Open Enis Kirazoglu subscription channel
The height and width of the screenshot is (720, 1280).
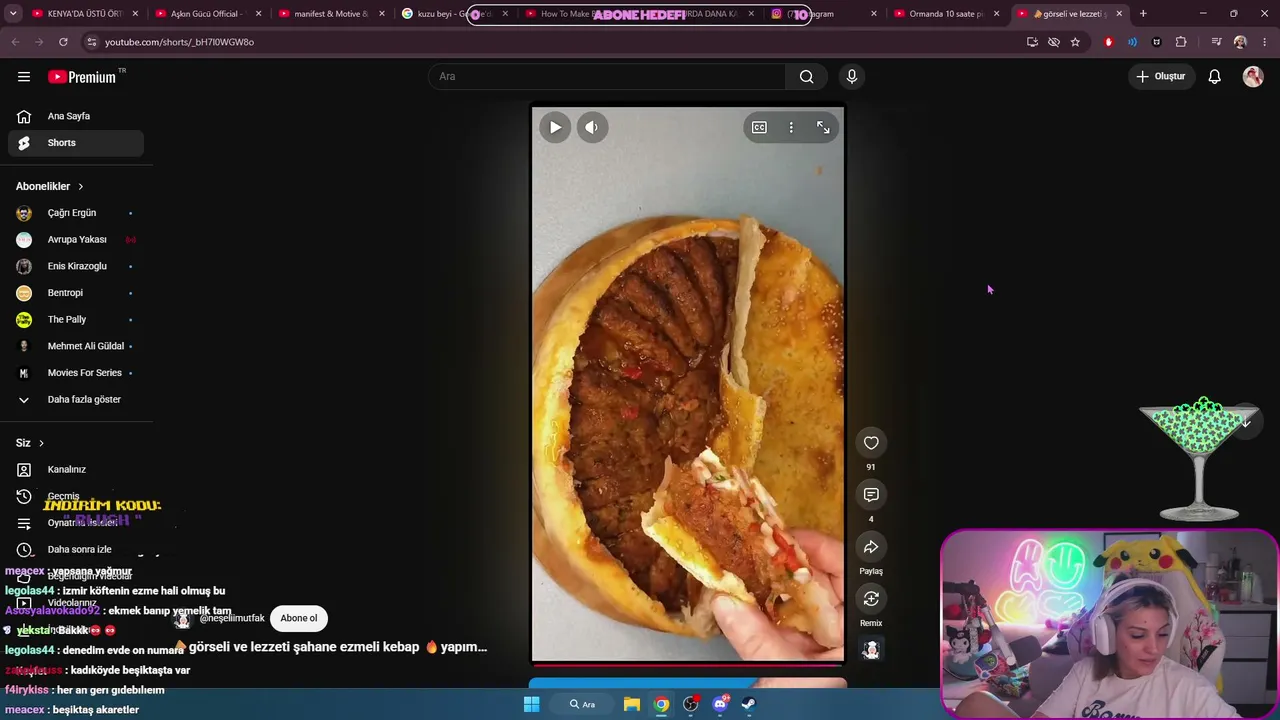pyautogui.click(x=76, y=266)
